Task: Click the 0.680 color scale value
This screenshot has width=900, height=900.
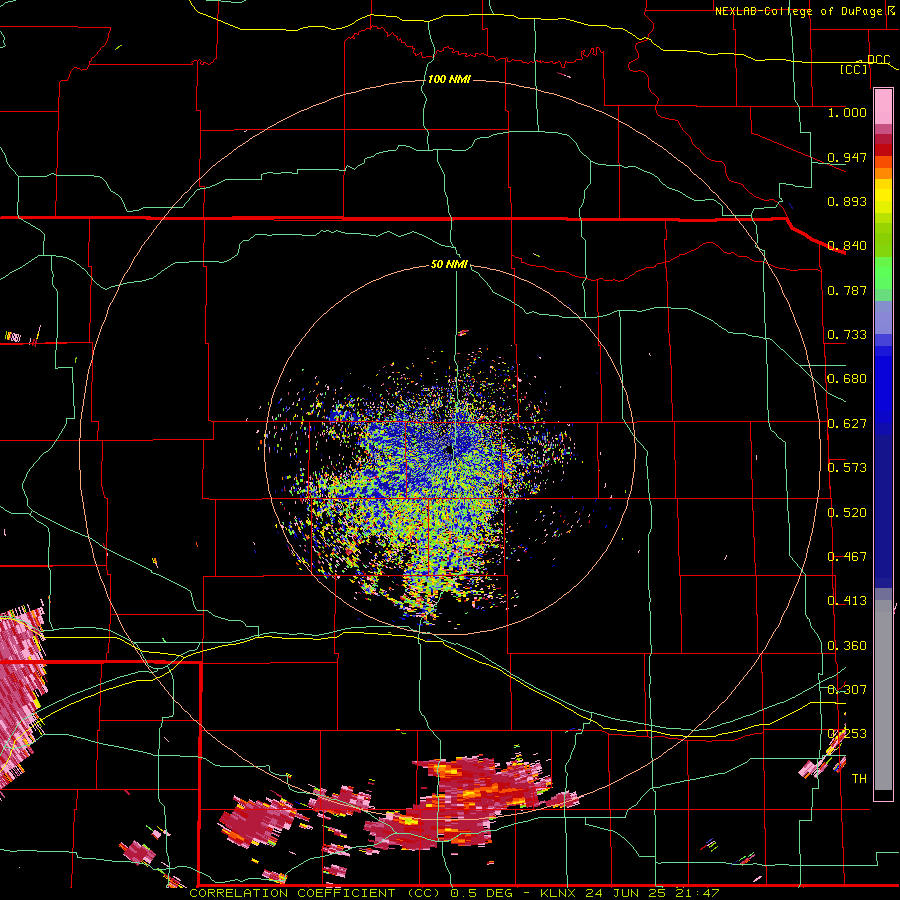Action: click(847, 379)
